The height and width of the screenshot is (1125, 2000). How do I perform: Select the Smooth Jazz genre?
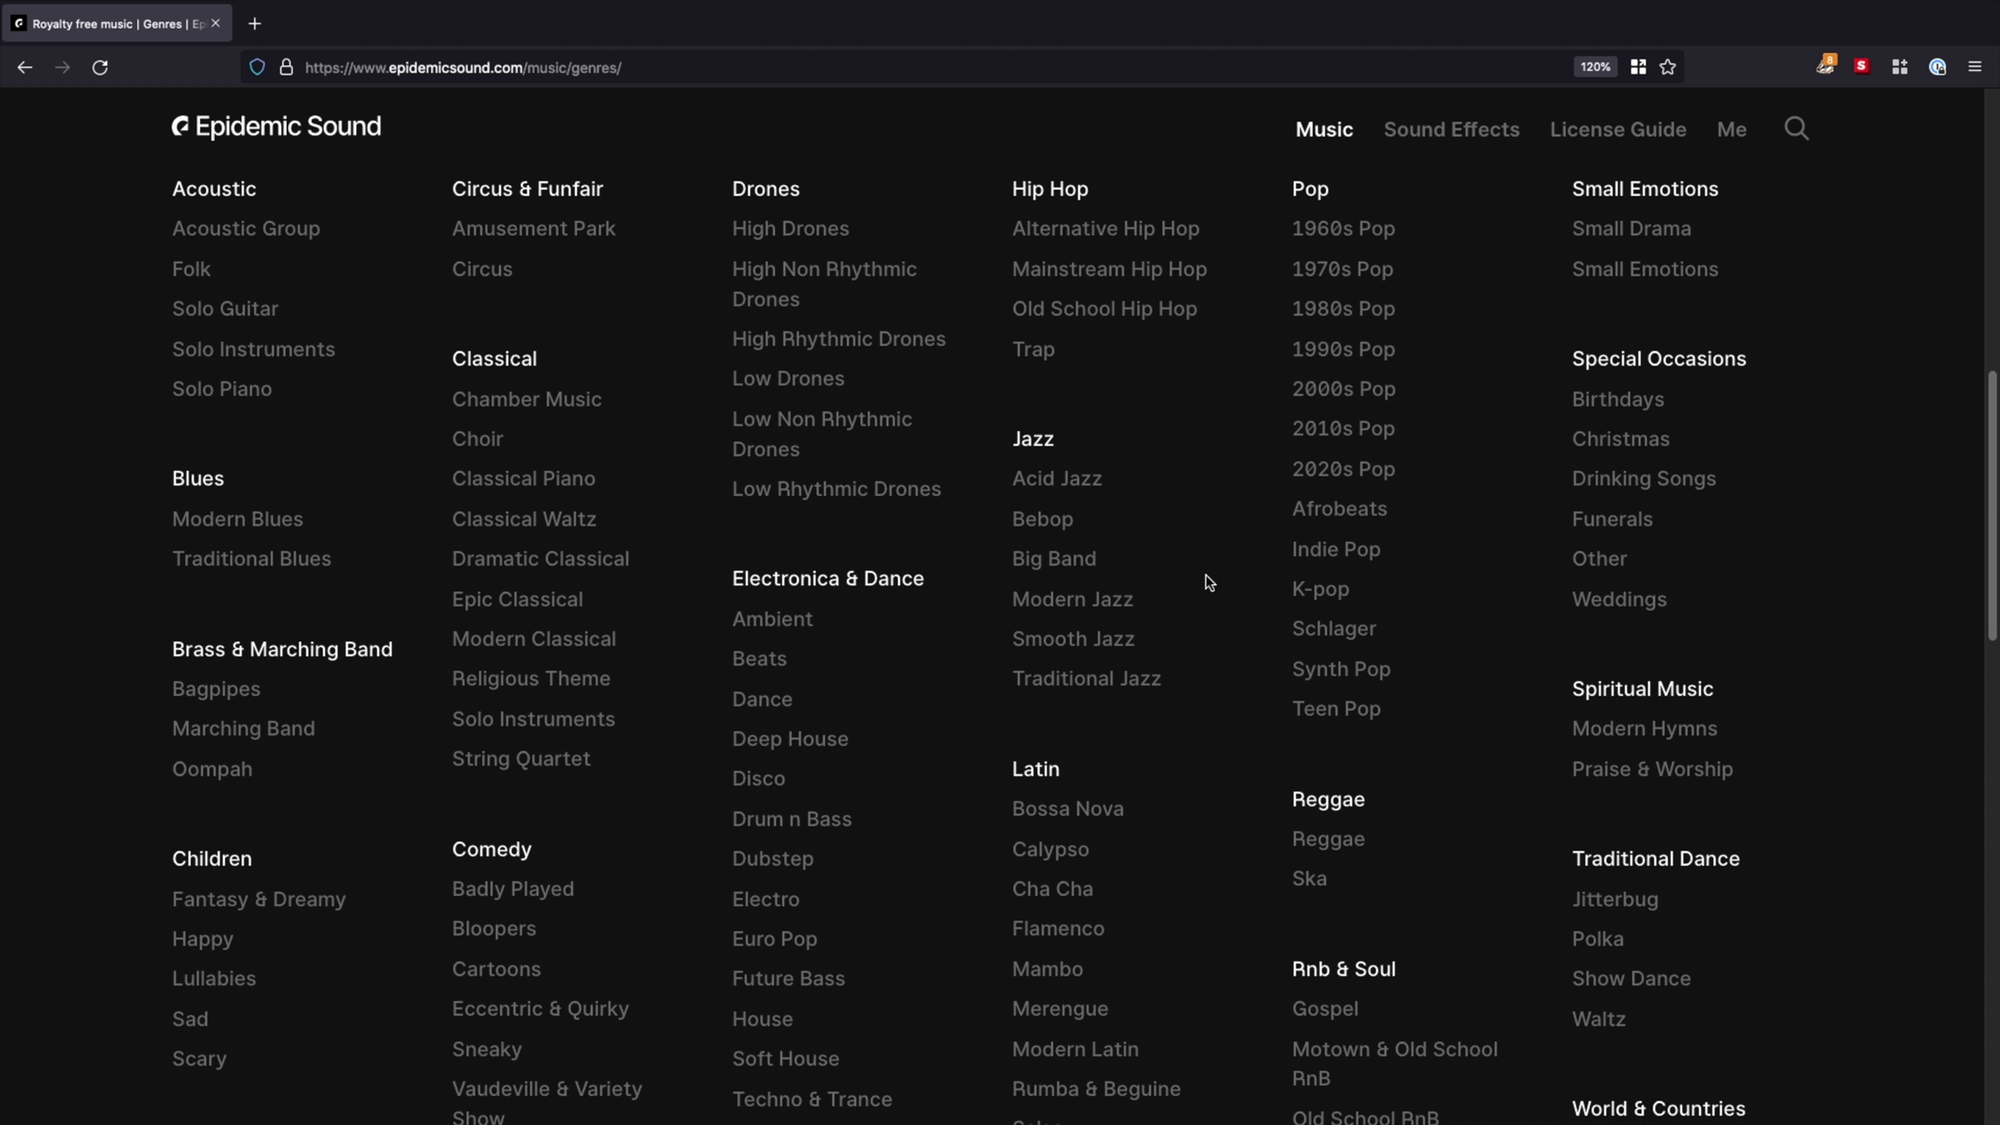[1073, 639]
